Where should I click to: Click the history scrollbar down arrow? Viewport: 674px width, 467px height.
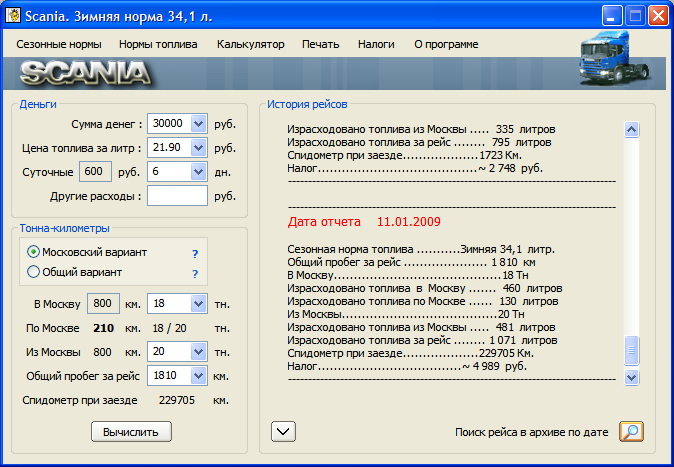coord(631,378)
